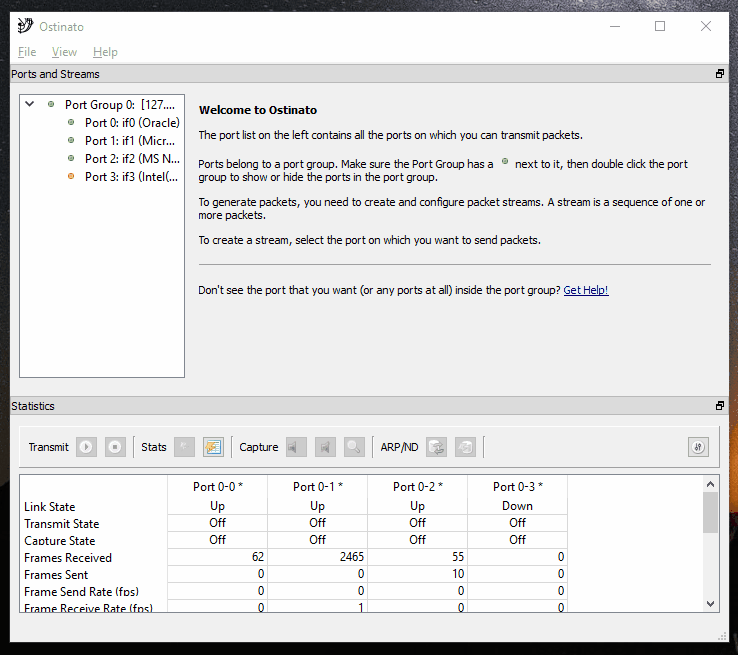Stop transmit with the stop icon
Screen dimensions: 738x655
115,447
